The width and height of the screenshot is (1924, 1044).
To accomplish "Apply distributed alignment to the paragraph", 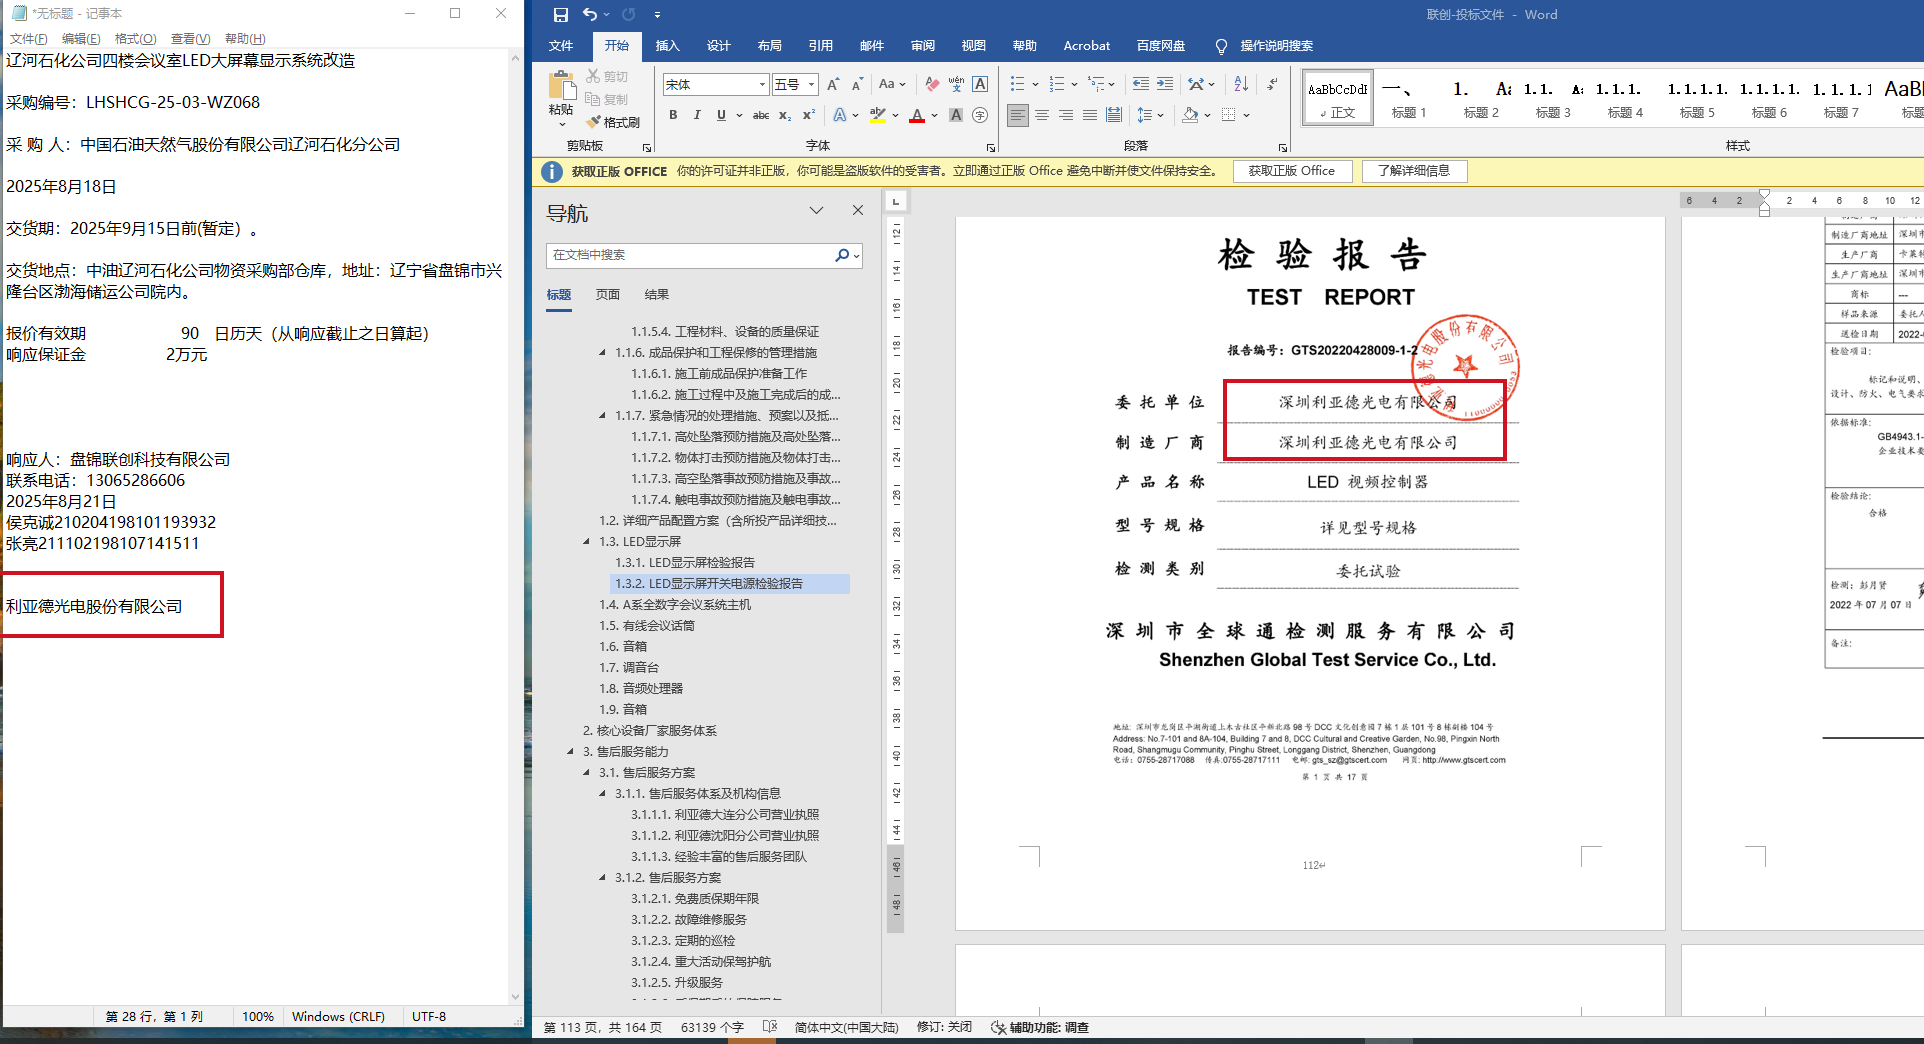I will tap(1114, 115).
